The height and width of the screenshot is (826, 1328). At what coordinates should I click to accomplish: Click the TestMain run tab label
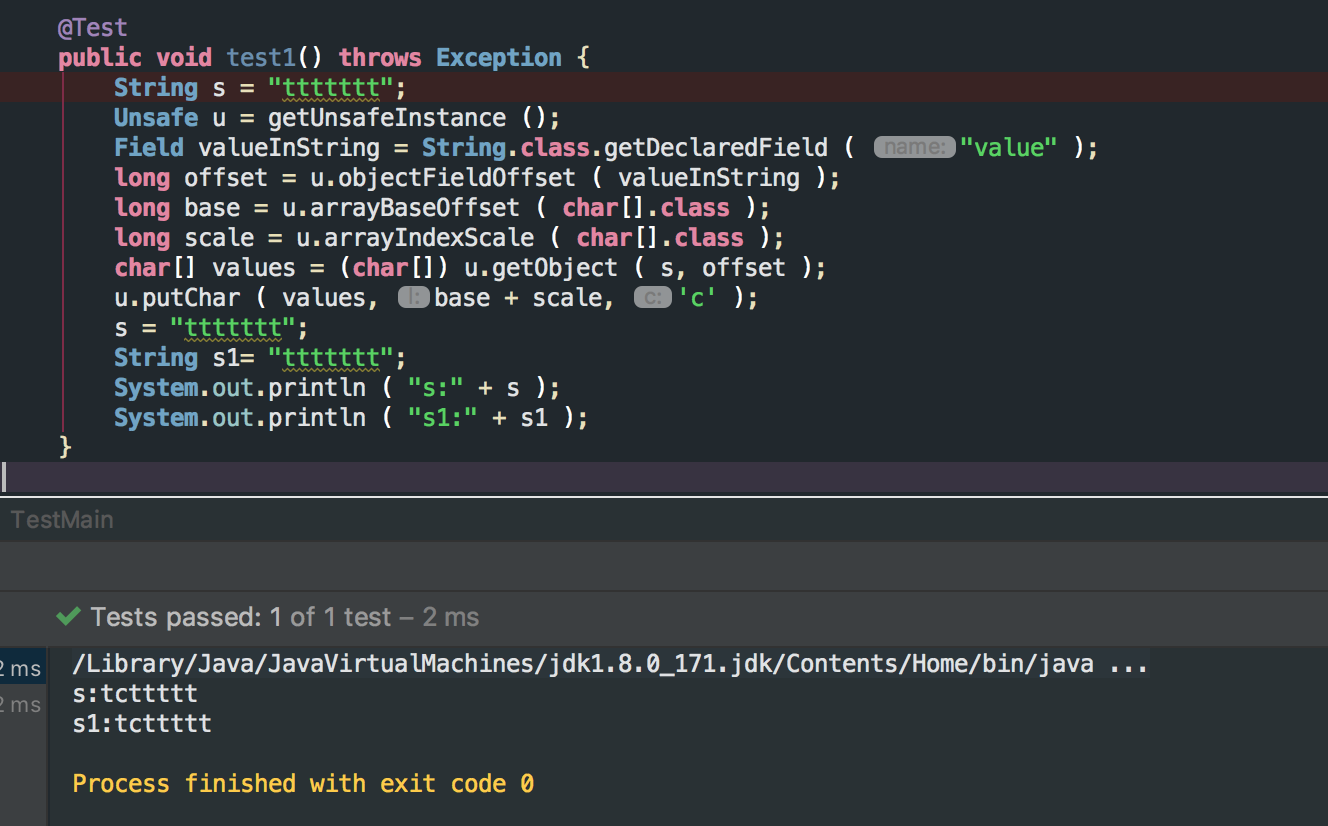coord(62,520)
